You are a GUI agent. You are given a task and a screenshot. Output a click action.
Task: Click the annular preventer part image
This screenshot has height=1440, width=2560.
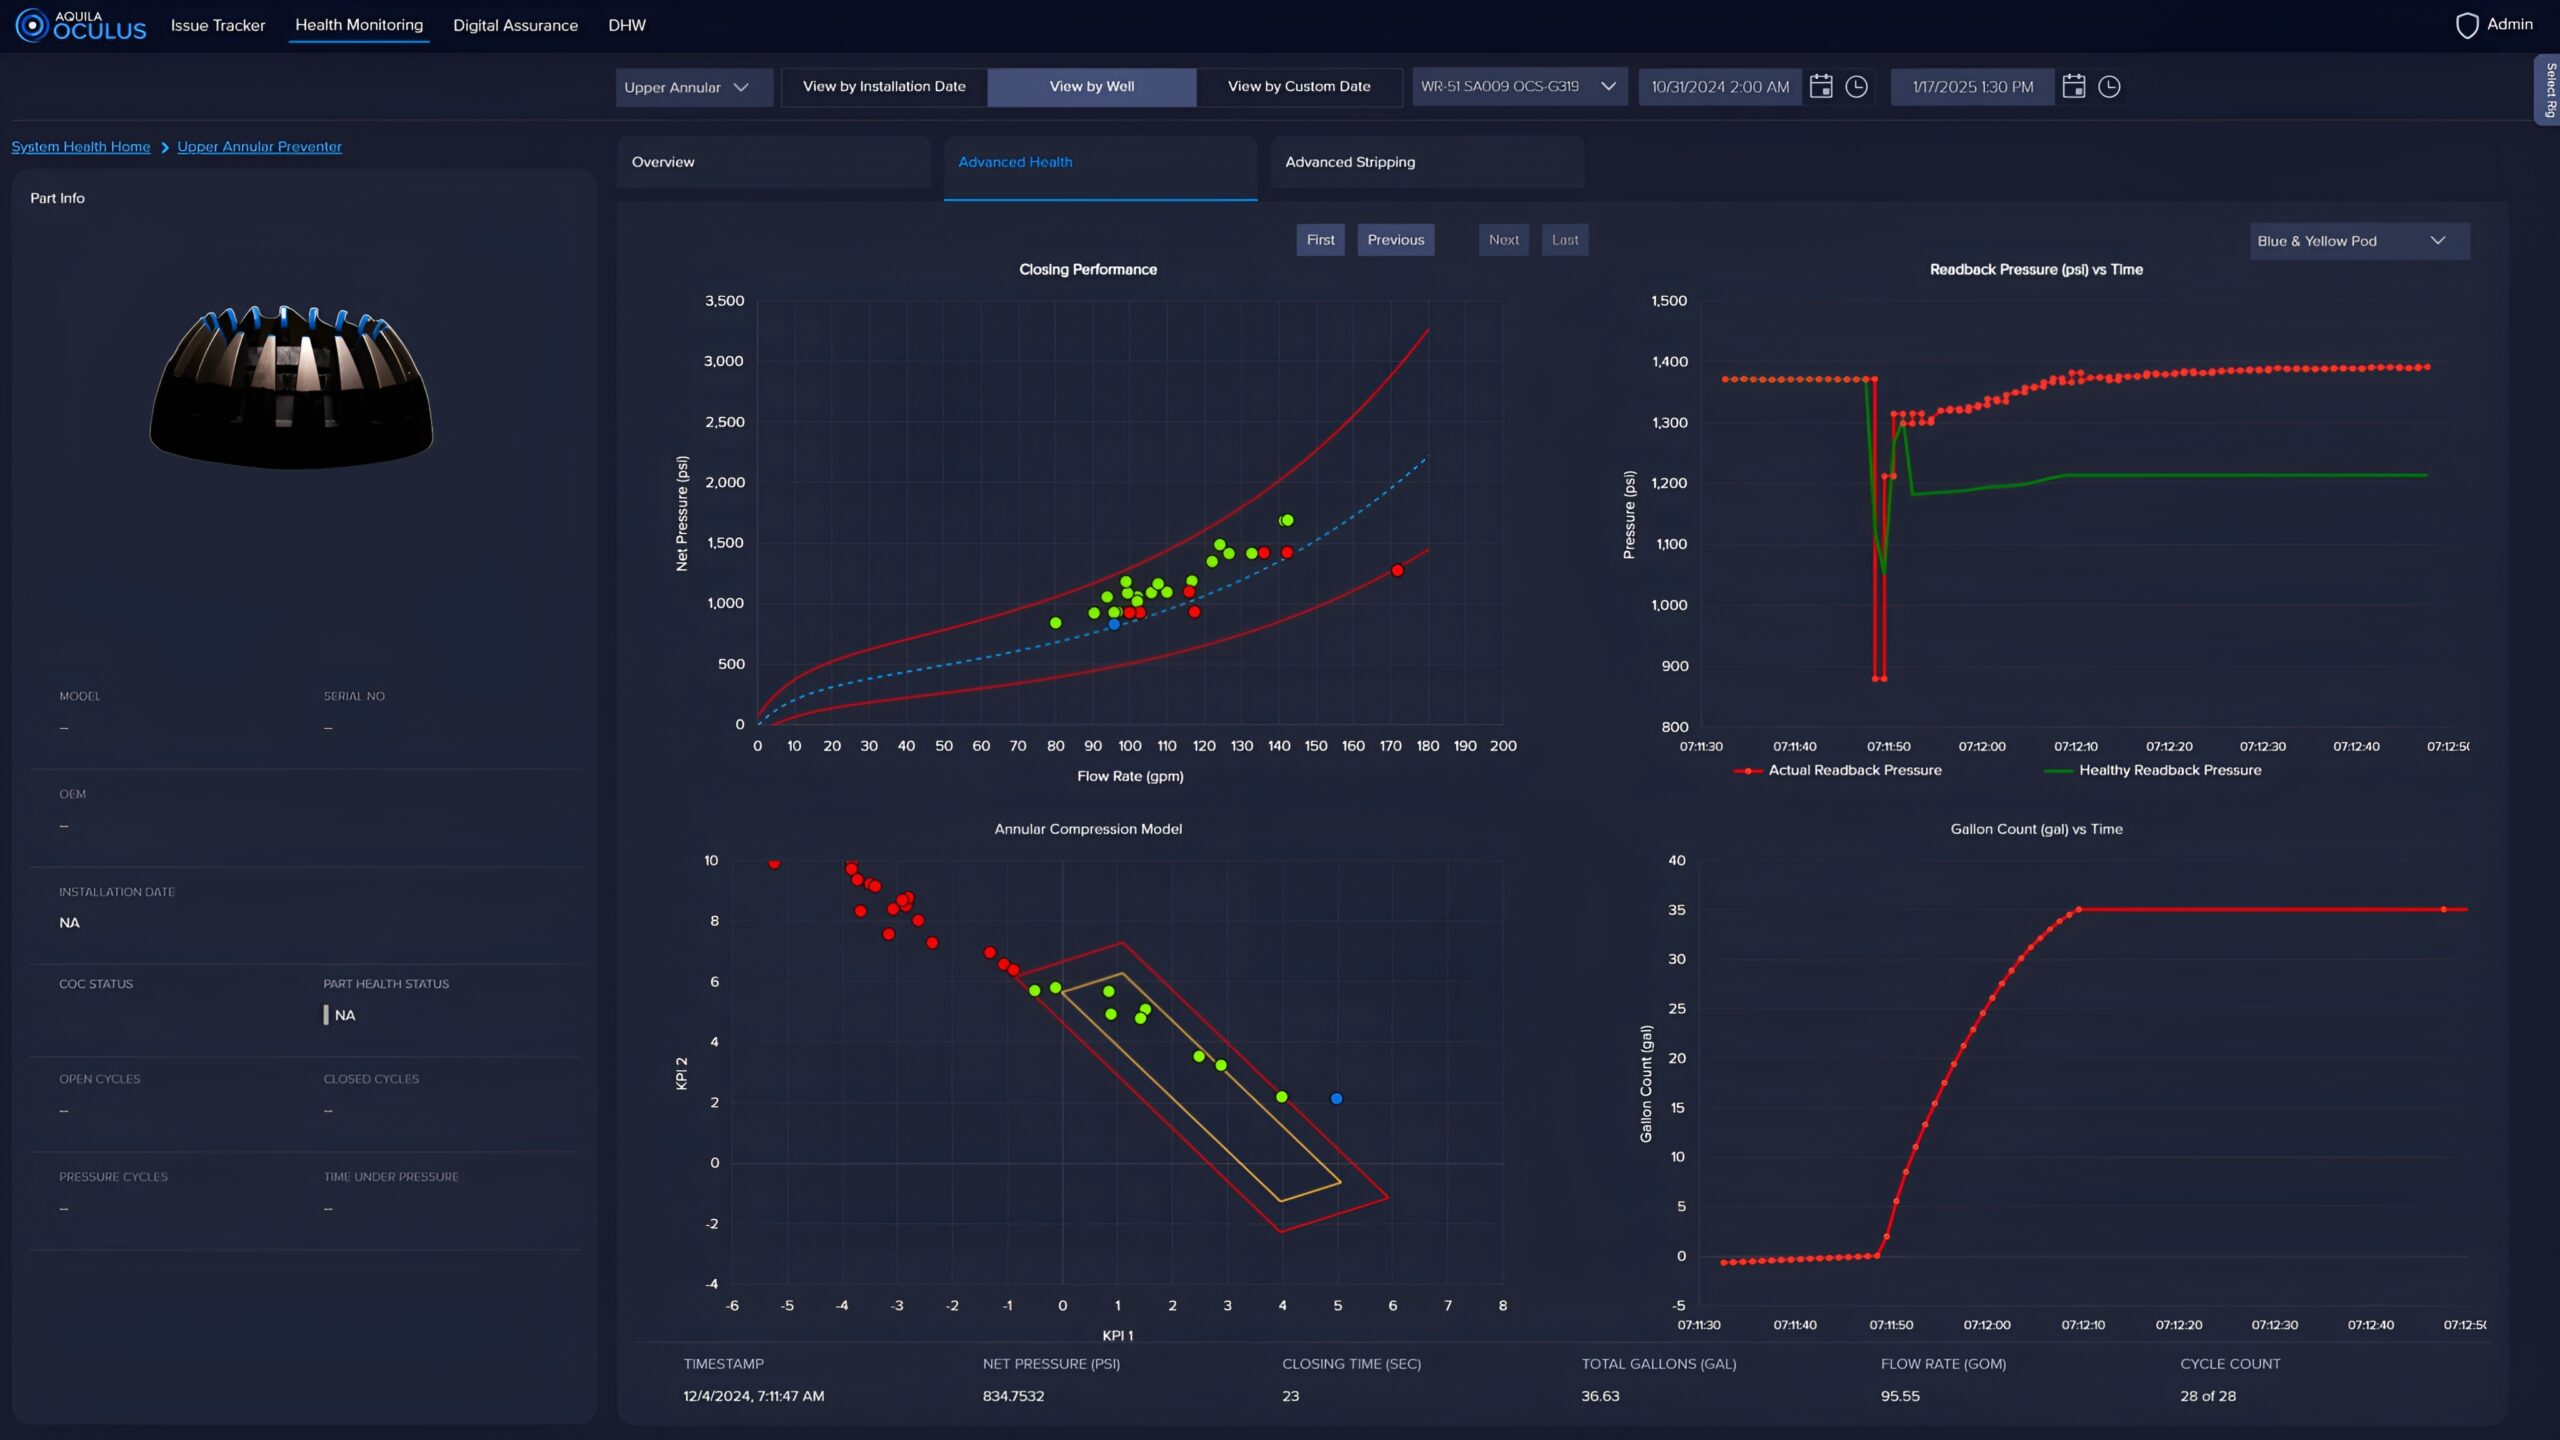pyautogui.click(x=291, y=388)
